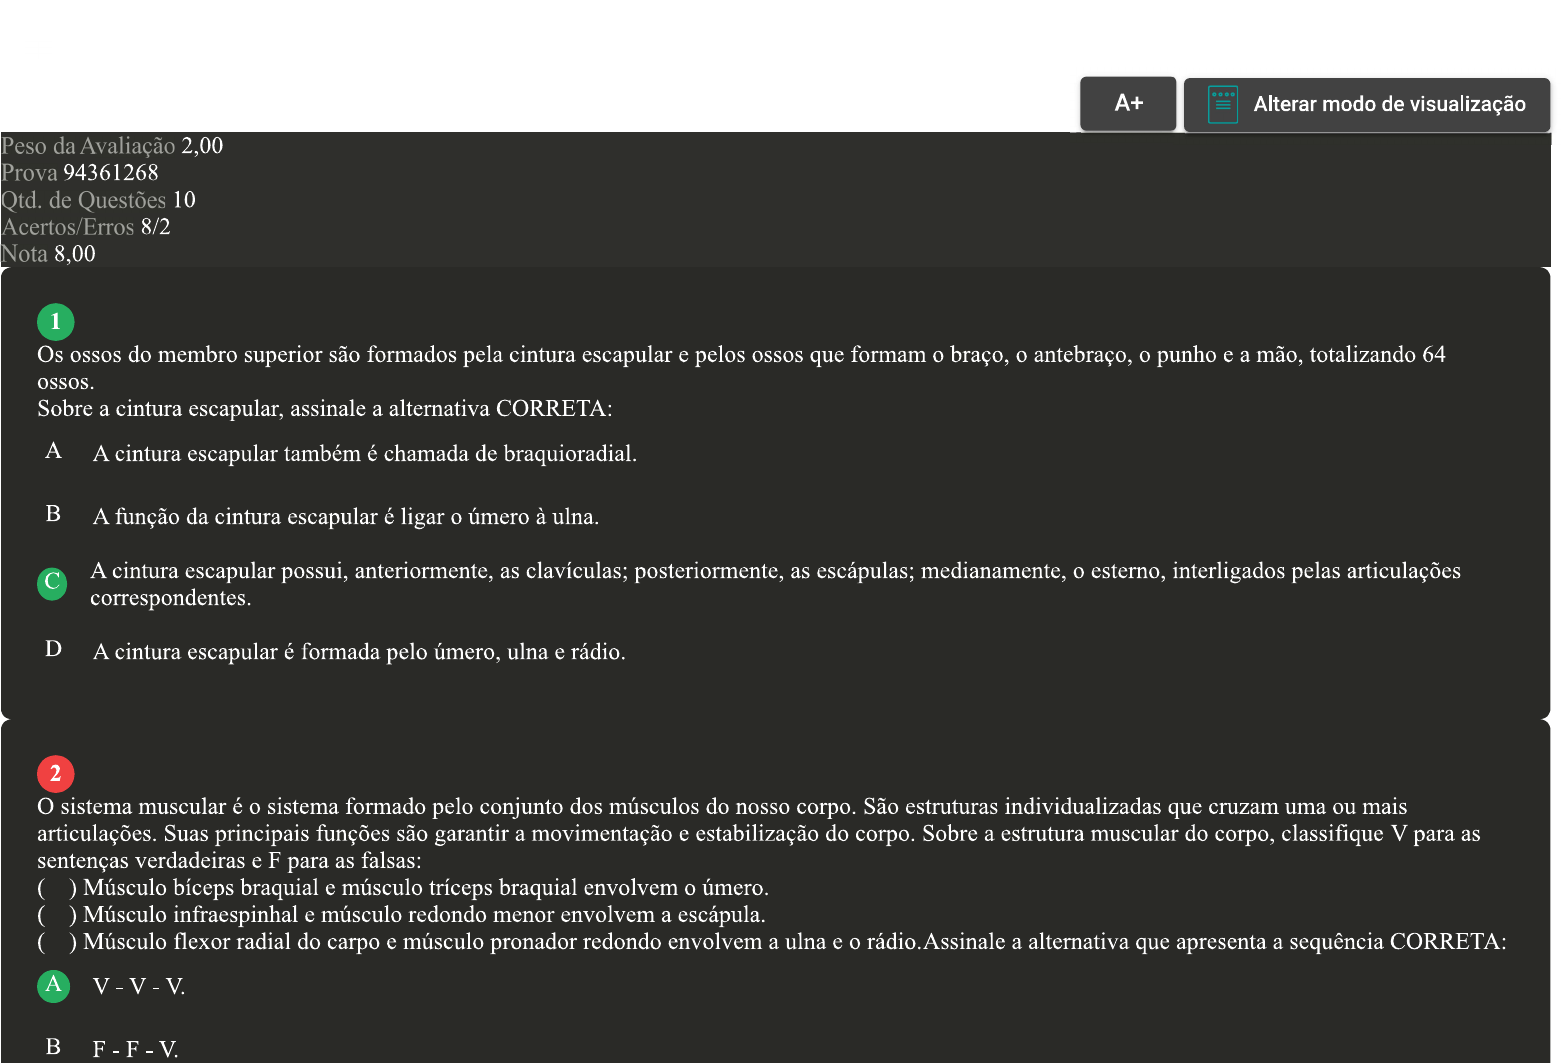Click the answer text mentioning clavículas and escápulas
This screenshot has height=1063, width=1562.
coord(775,584)
